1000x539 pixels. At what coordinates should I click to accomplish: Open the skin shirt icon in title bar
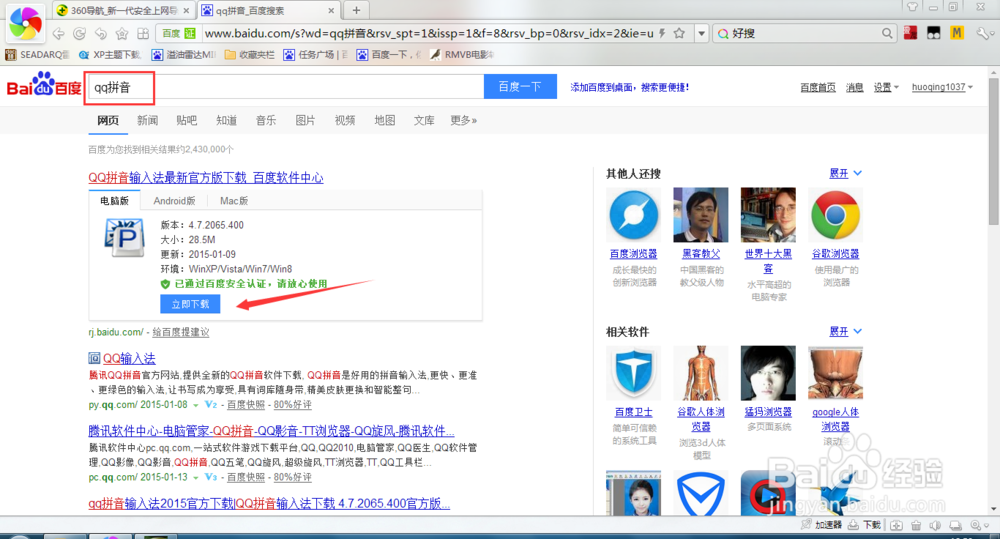912,7
